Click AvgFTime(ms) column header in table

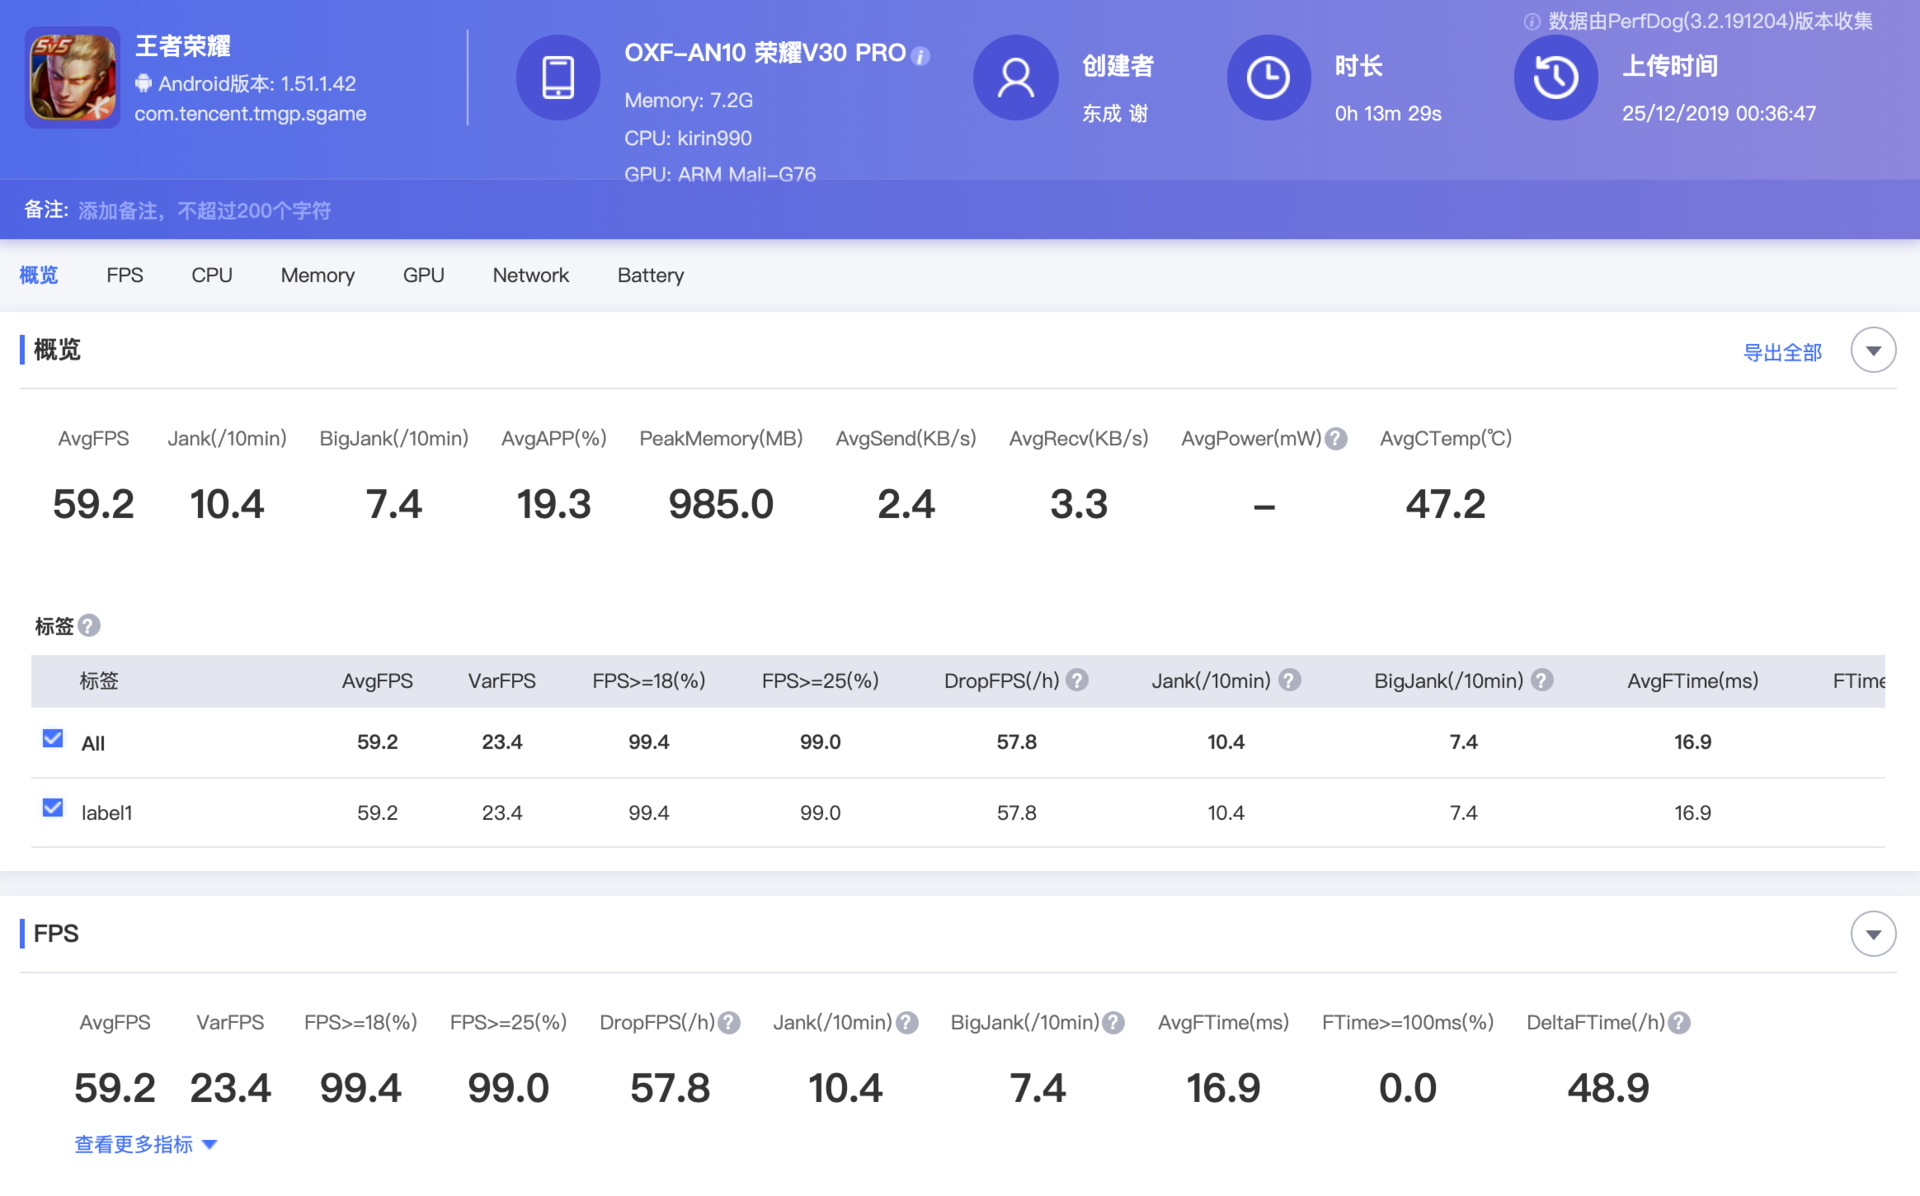[x=1693, y=681]
